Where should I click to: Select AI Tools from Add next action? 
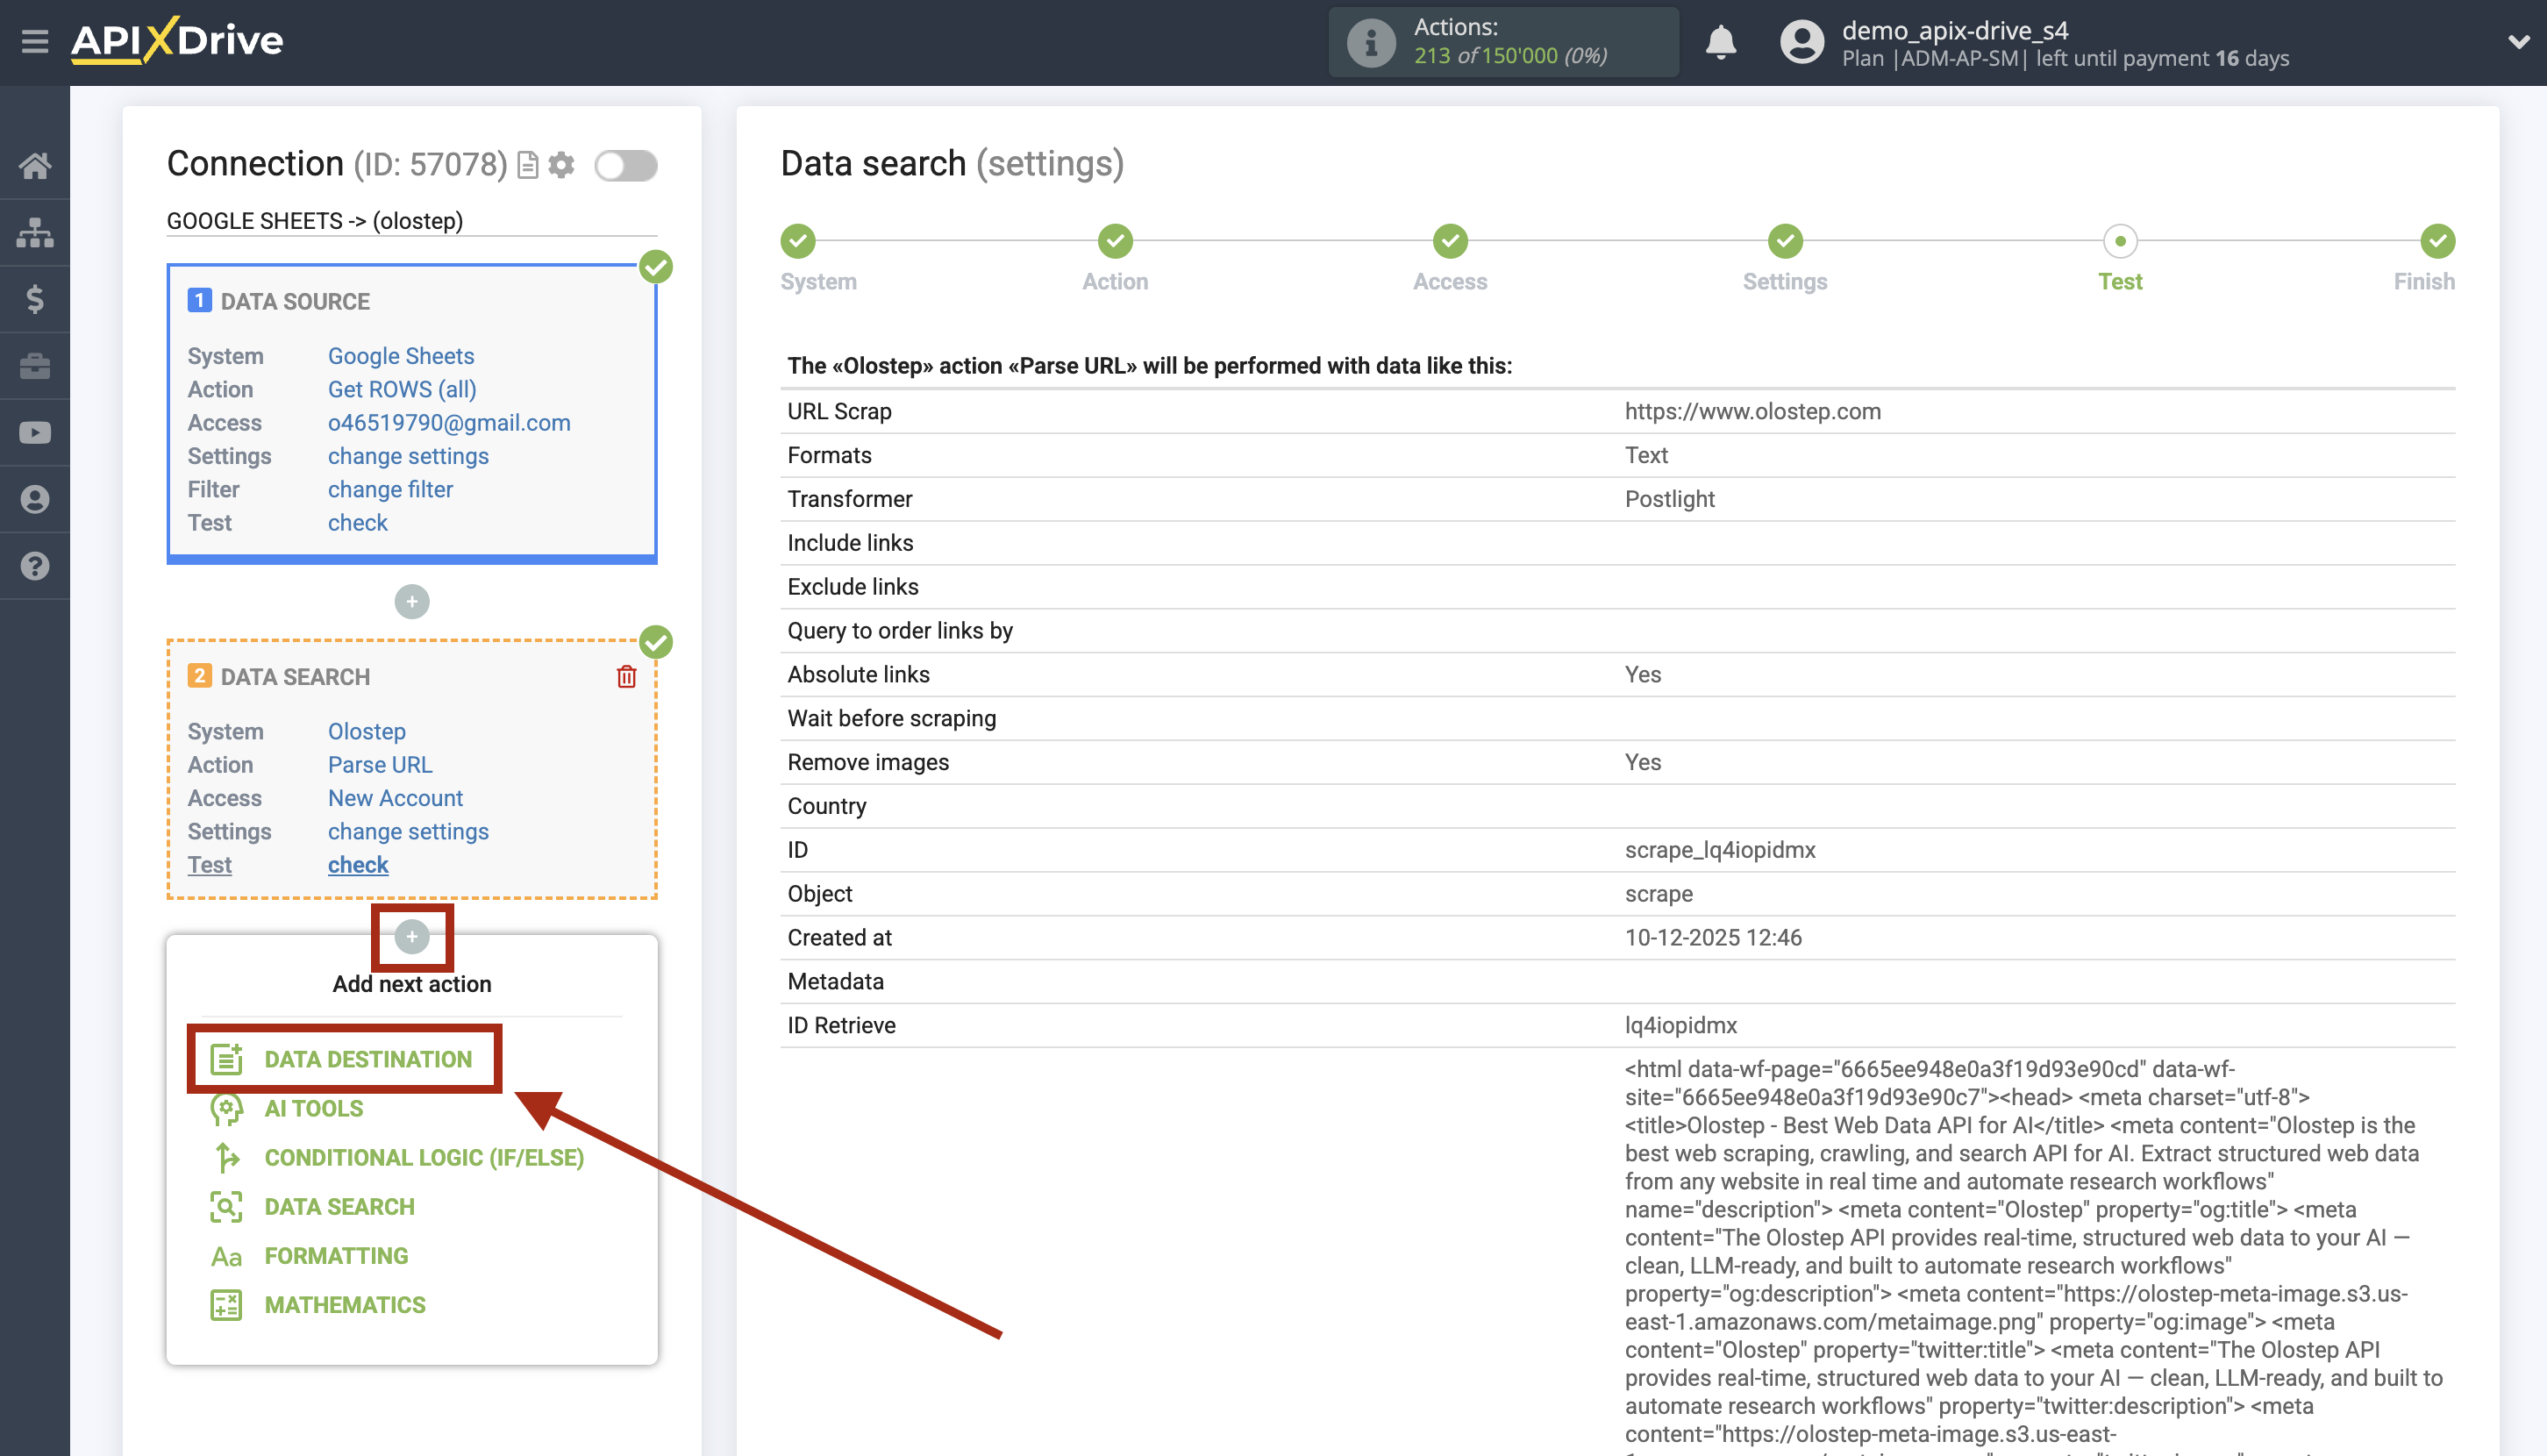pos(312,1108)
